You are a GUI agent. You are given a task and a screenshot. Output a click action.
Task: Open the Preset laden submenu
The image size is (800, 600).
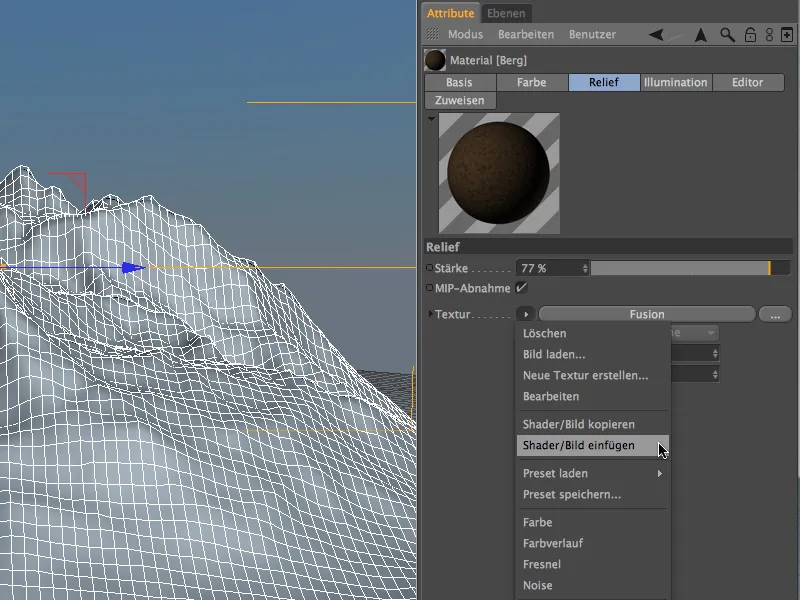(593, 473)
